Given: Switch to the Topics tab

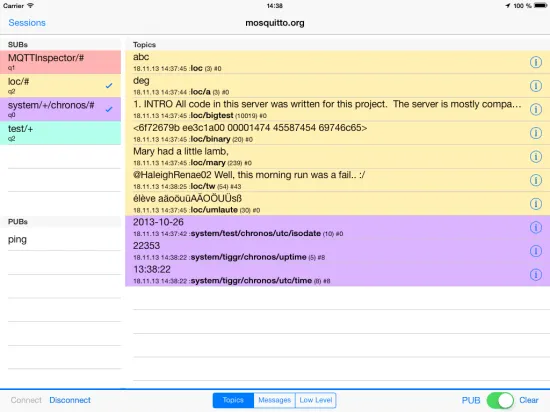Looking at the screenshot, I should (233, 400).
